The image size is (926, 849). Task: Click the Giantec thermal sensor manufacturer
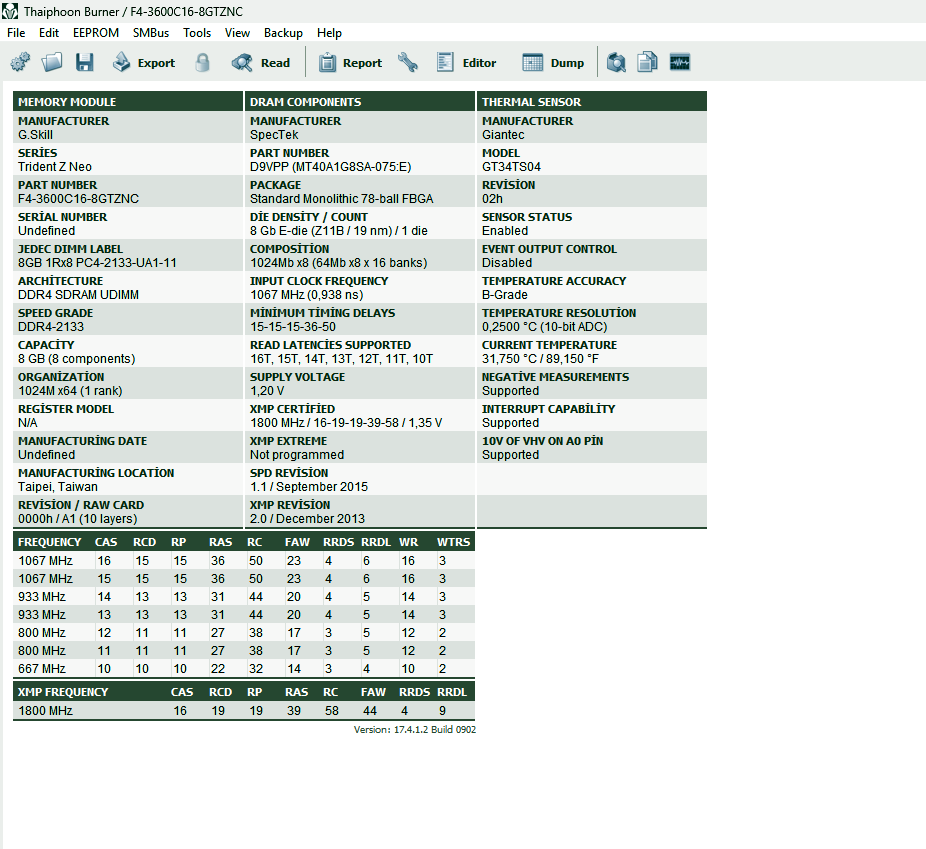point(503,135)
